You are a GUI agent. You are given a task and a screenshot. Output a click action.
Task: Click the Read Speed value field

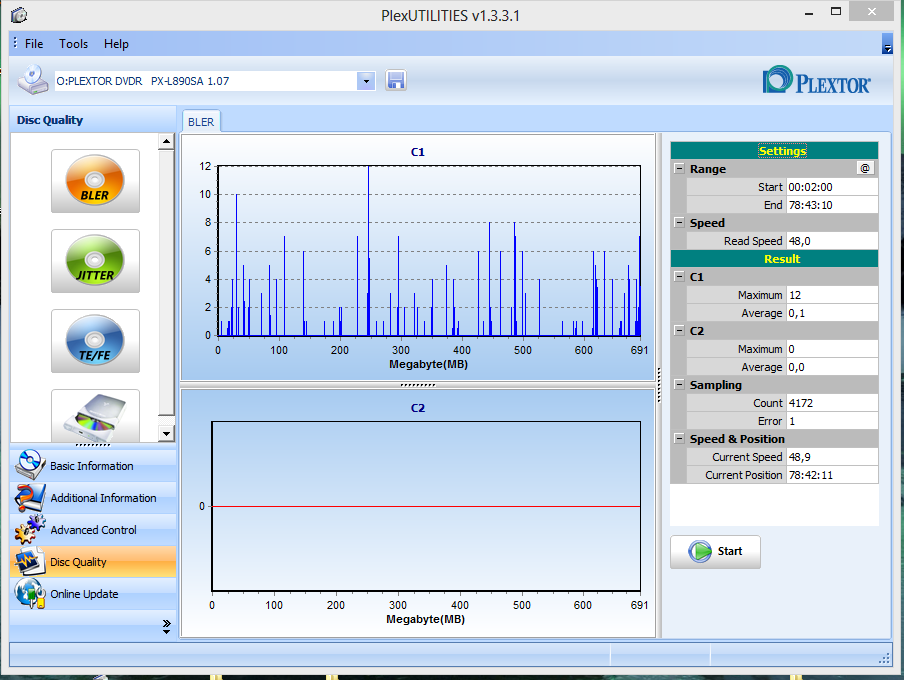[832, 241]
